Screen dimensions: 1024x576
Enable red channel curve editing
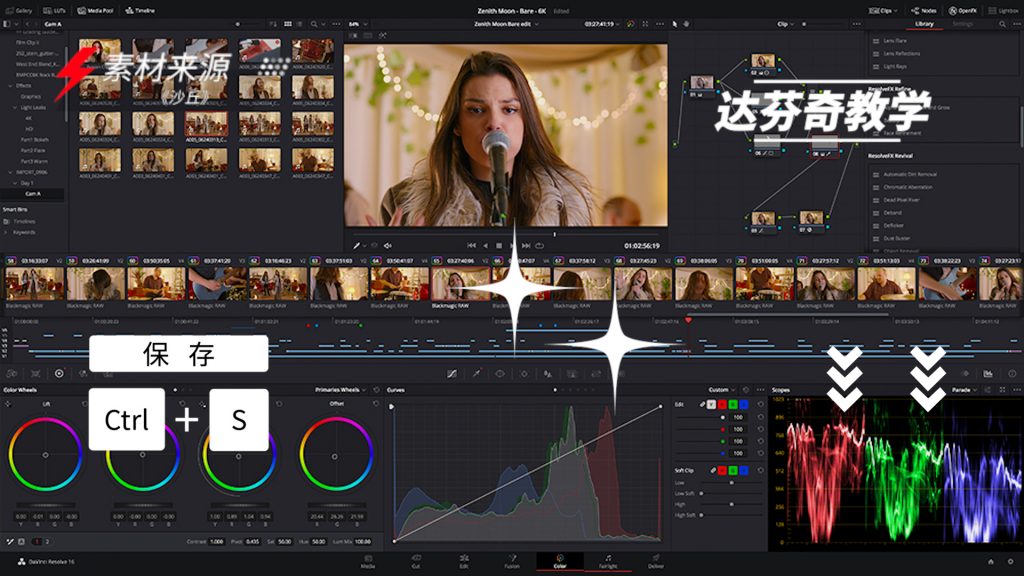(722, 405)
